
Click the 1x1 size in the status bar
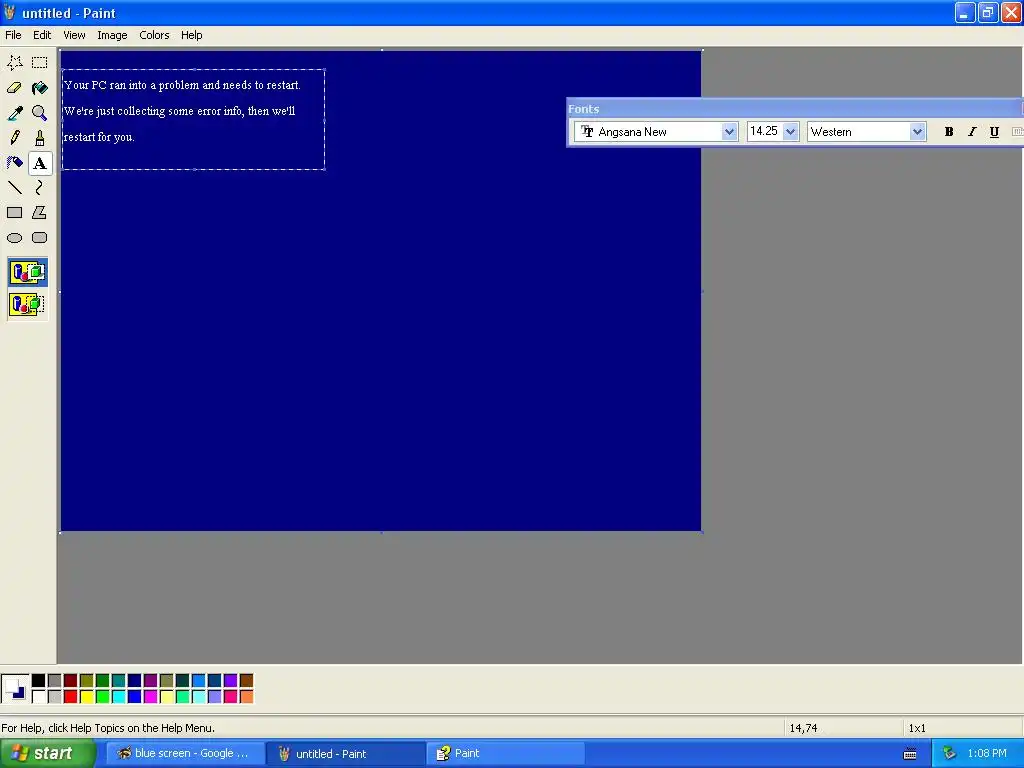coord(917,728)
